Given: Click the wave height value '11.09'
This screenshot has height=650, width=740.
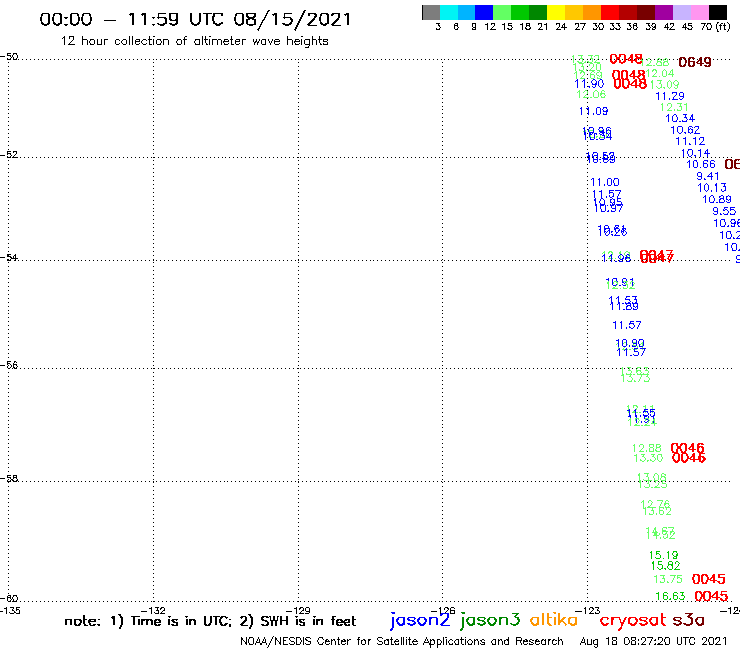Looking at the screenshot, I should point(593,111).
